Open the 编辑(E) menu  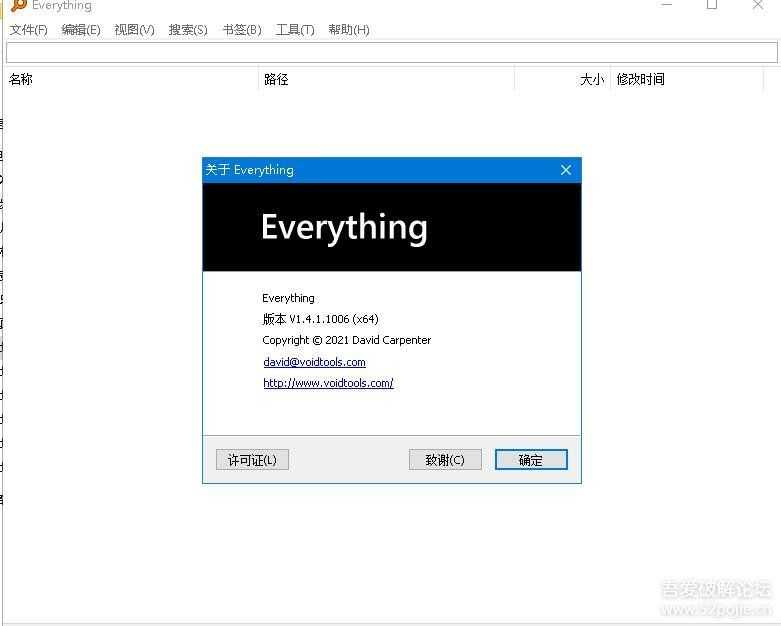[x=81, y=30]
